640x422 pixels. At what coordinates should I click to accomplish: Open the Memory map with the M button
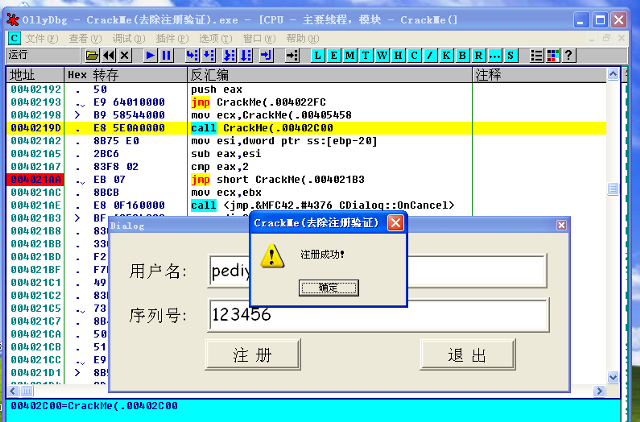pyautogui.click(x=350, y=55)
